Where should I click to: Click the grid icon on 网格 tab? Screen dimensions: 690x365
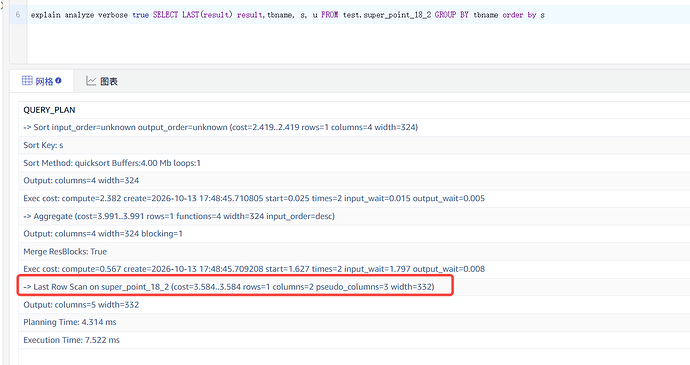click(27, 81)
